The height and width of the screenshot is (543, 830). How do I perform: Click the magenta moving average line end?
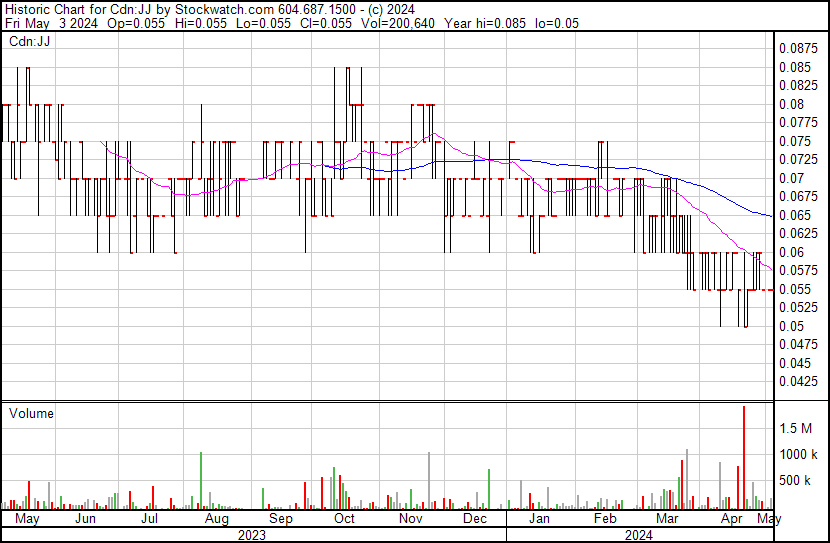[x=771, y=270]
